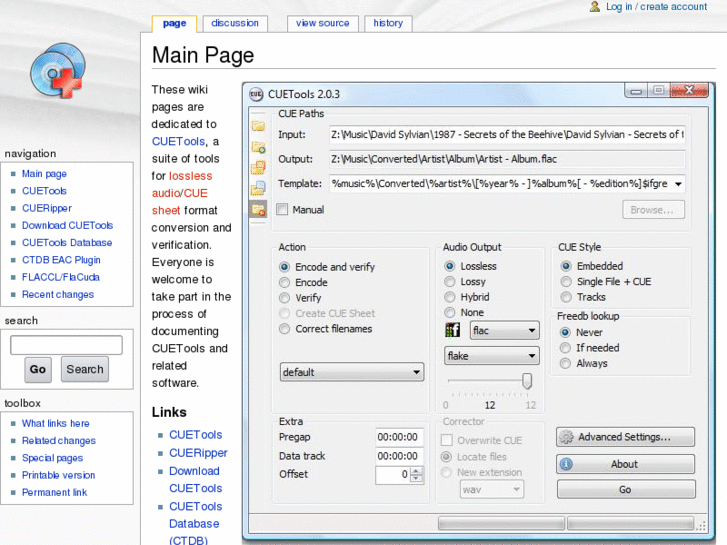
Task: Select Embedded CUE style
Action: point(566,266)
